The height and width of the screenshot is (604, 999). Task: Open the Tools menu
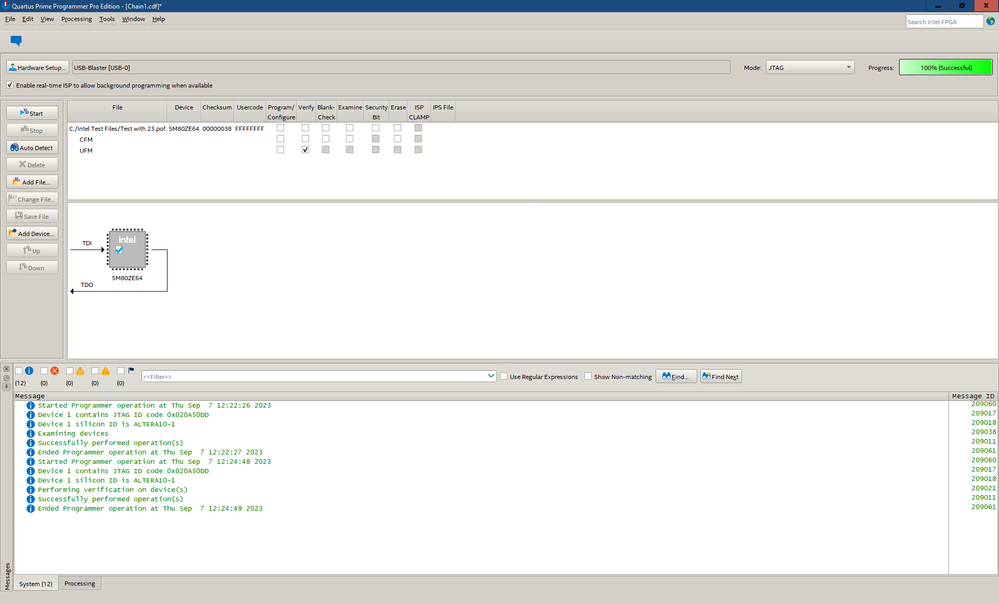click(107, 19)
